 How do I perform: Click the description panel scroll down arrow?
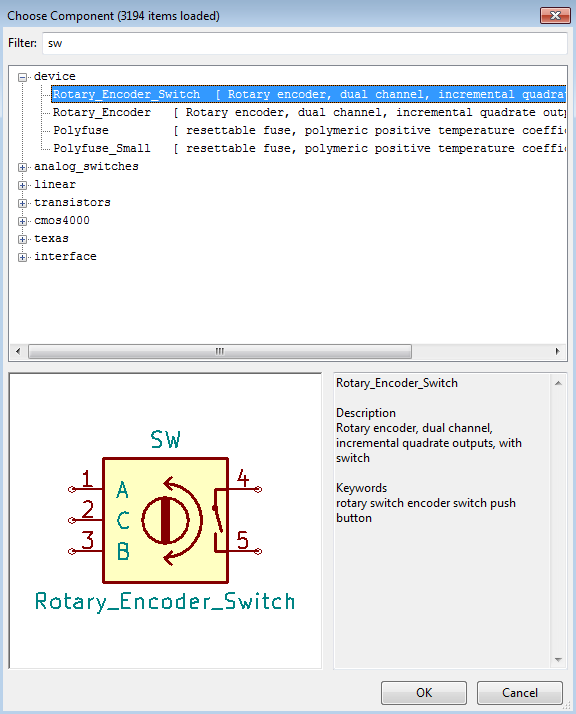click(x=558, y=659)
